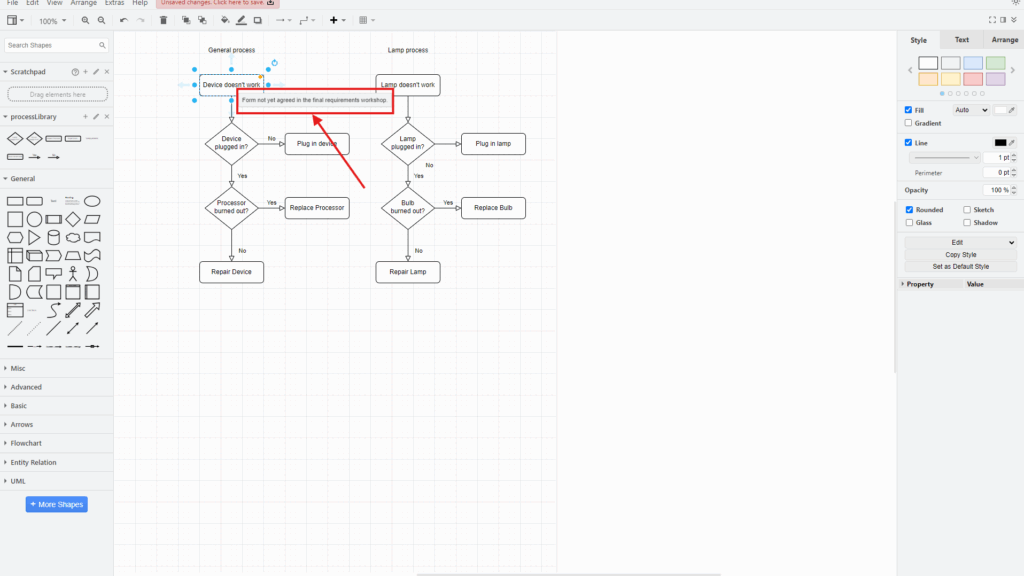1024x576 pixels.
Task: Enable the Gradient checkbox
Action: point(908,122)
